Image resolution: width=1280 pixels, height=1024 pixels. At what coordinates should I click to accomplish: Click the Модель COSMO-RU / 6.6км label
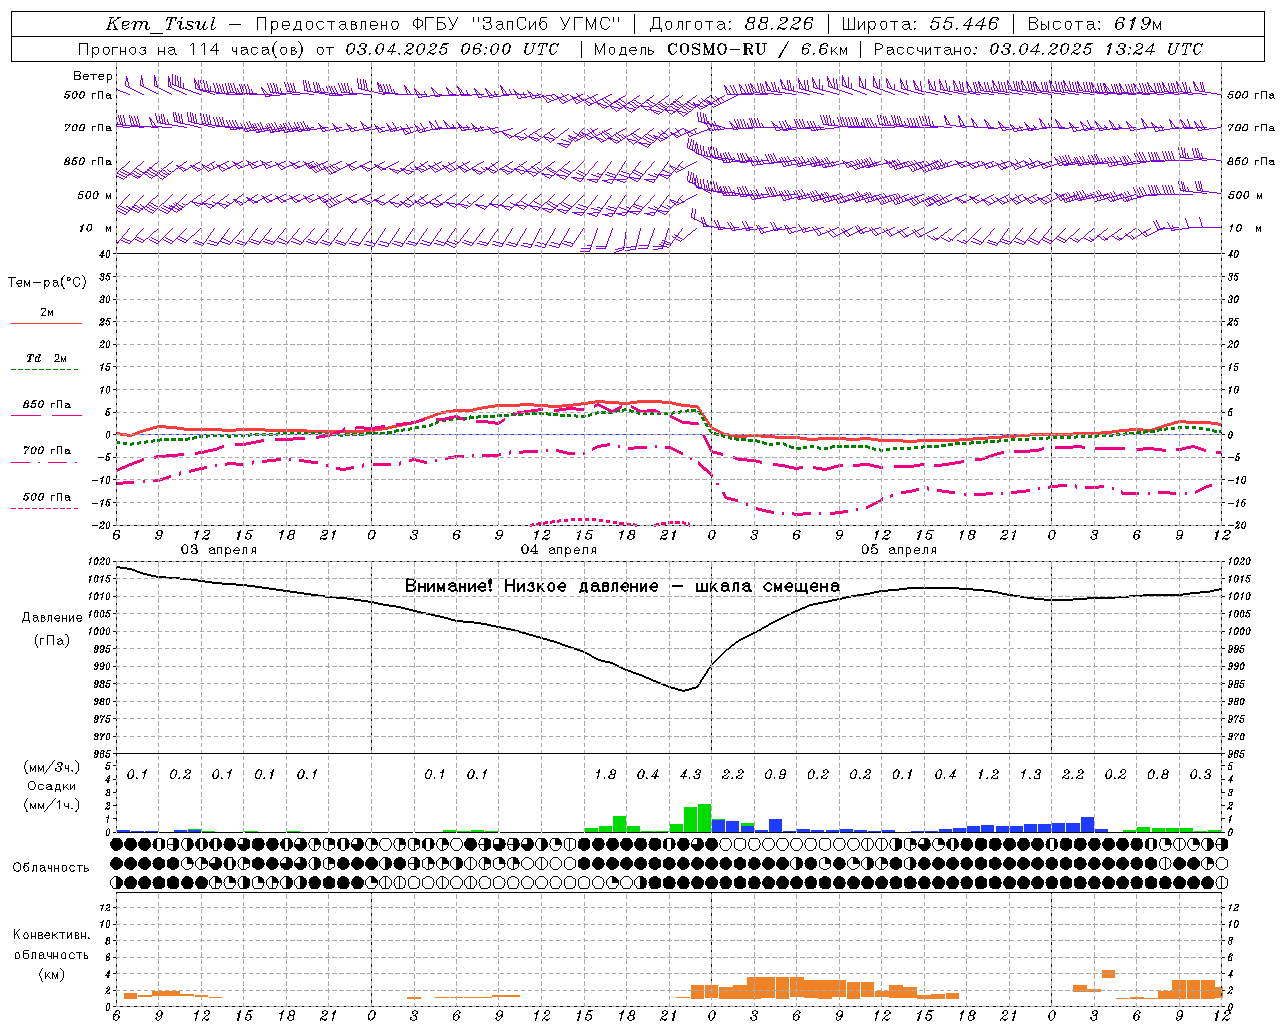point(721,49)
